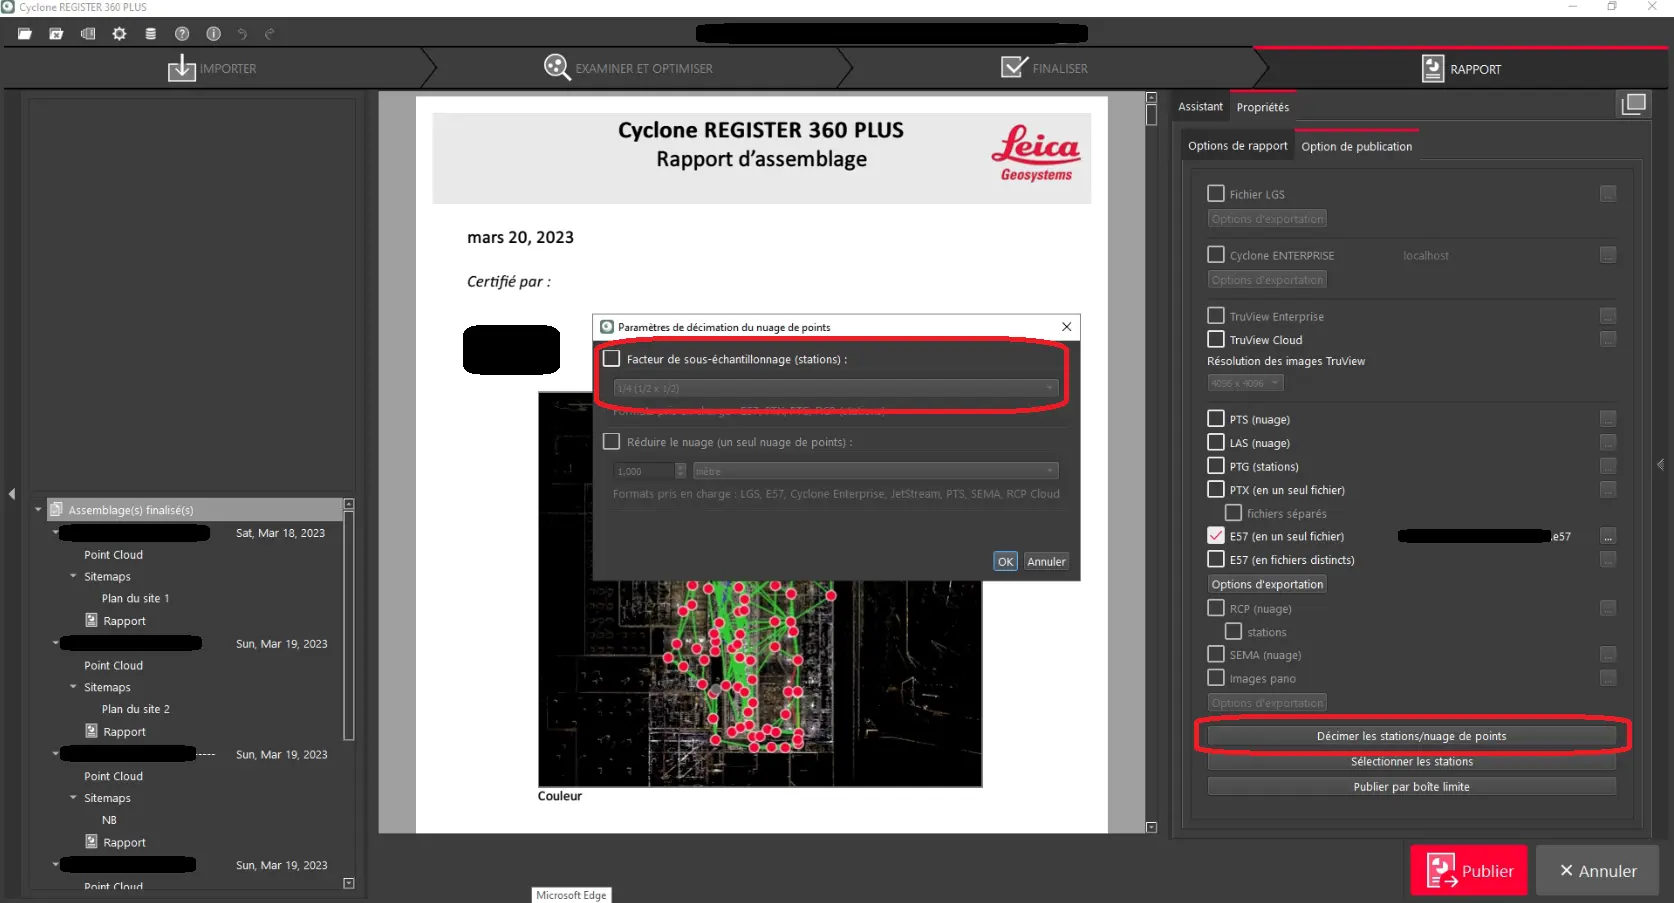Check the TruView Cloud option

(x=1216, y=339)
